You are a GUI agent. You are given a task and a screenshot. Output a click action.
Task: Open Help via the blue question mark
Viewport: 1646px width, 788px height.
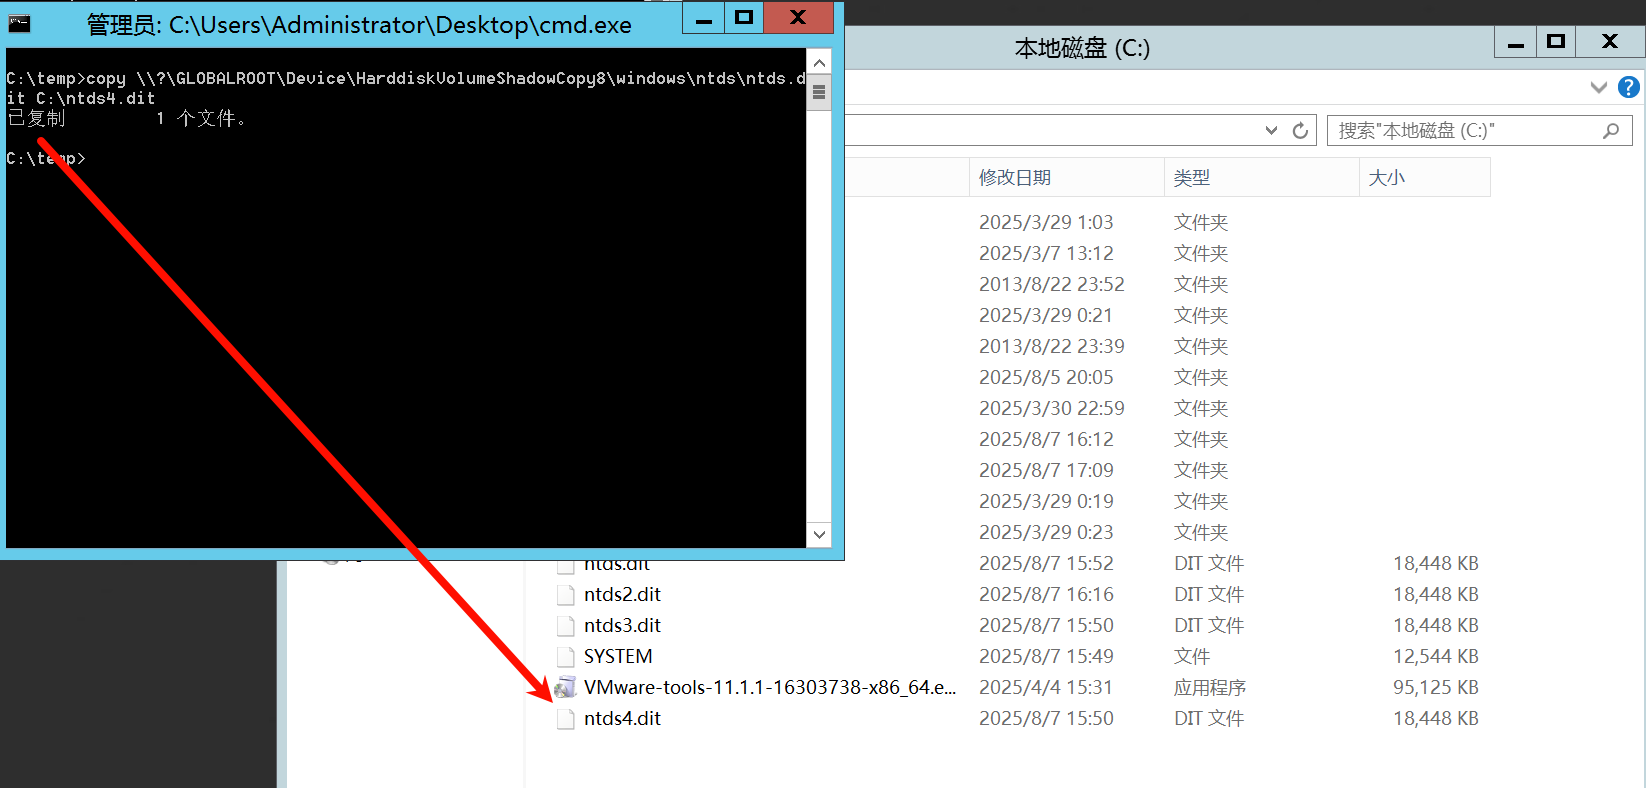(x=1629, y=87)
